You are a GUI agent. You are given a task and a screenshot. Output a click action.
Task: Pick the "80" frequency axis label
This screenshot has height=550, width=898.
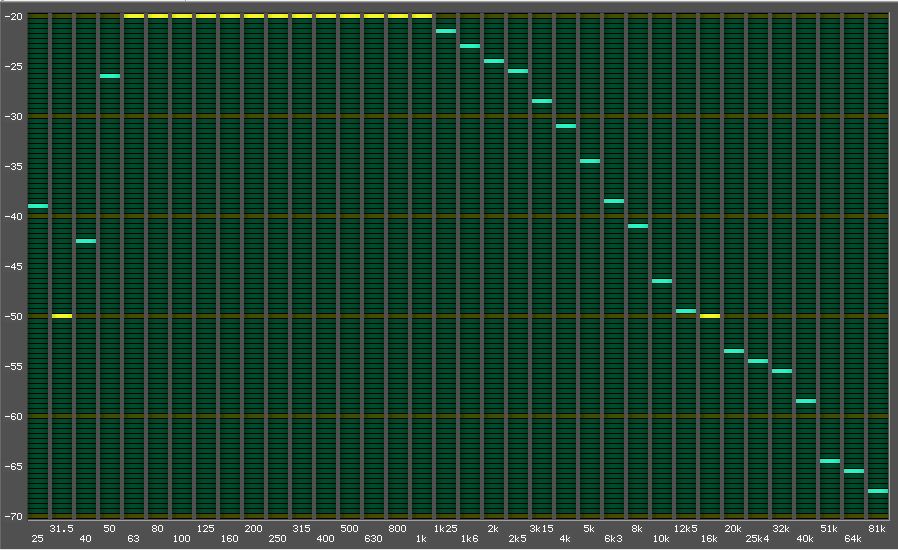pyautogui.click(x=157, y=529)
